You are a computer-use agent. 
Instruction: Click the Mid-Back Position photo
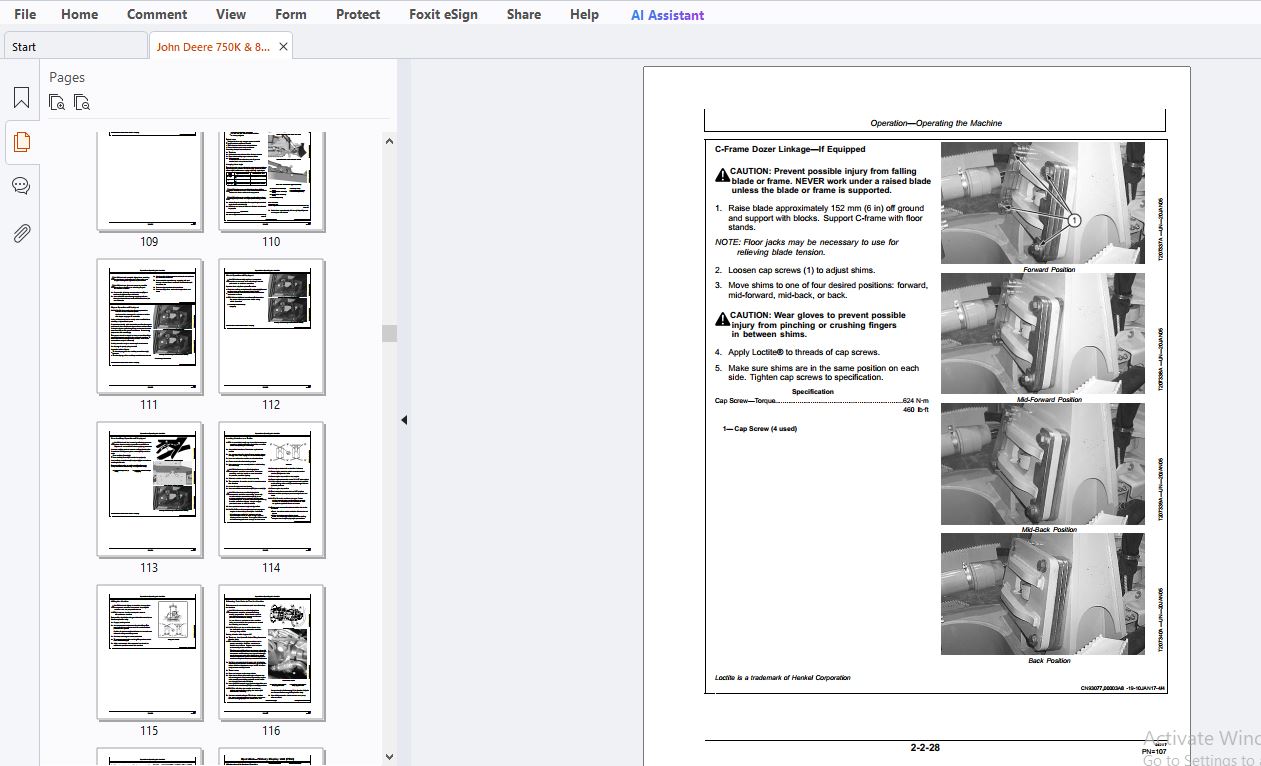(x=1042, y=464)
